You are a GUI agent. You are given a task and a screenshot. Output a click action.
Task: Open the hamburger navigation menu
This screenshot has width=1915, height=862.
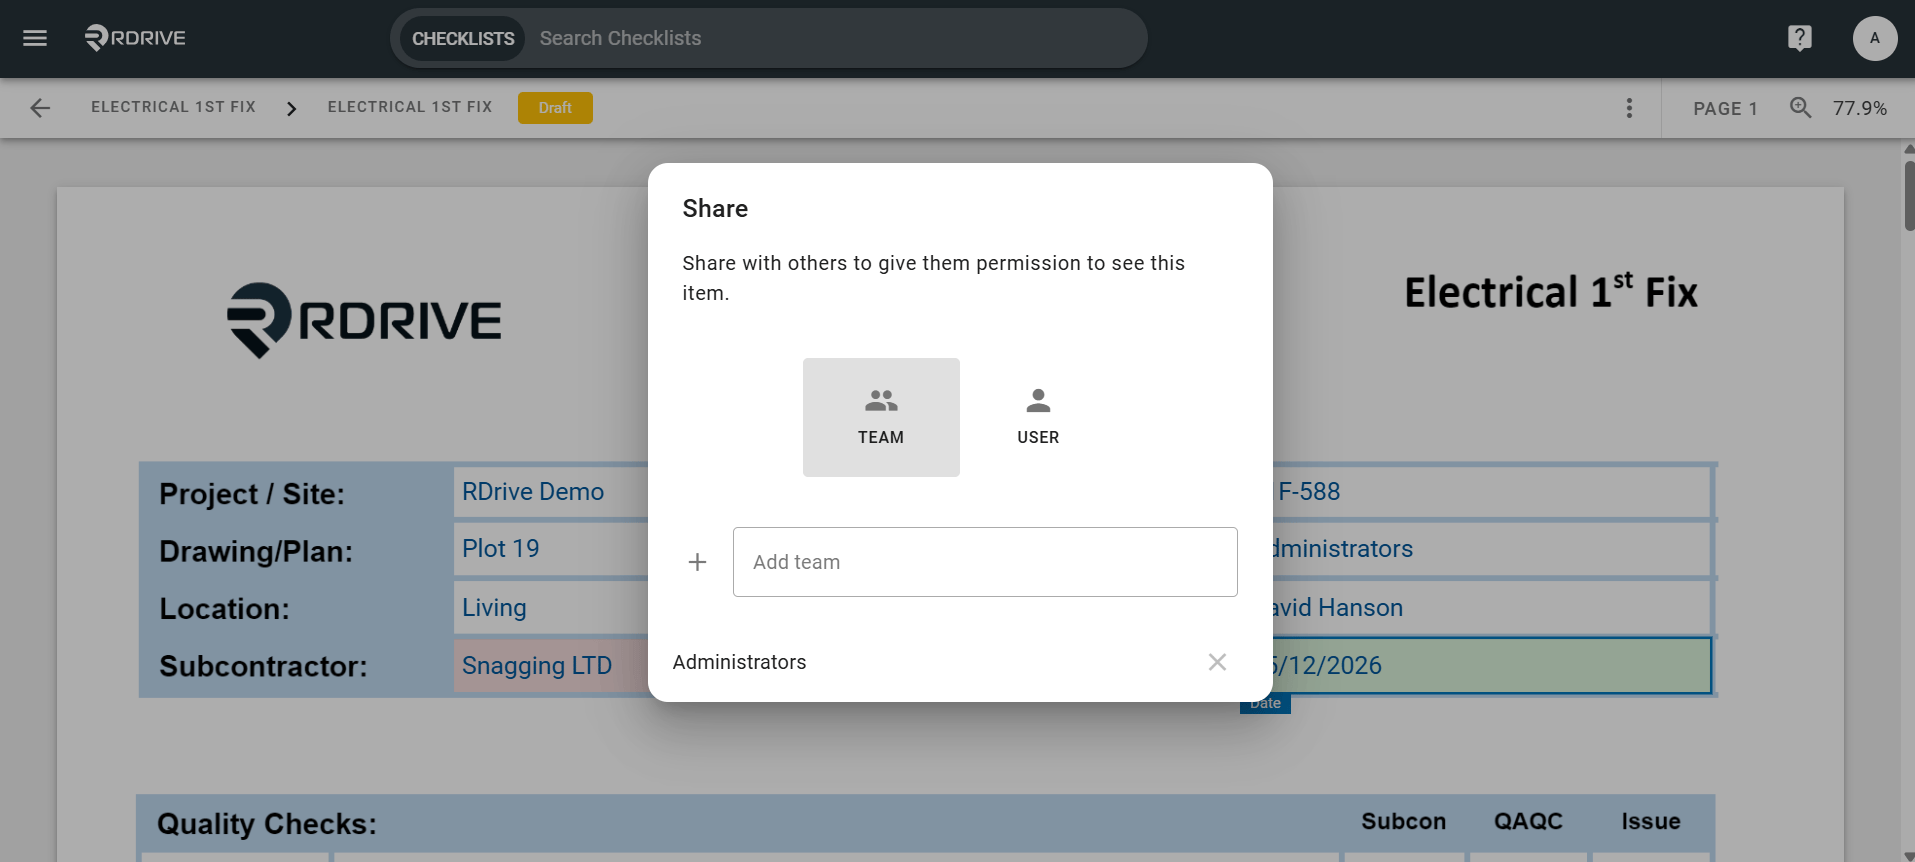point(35,38)
